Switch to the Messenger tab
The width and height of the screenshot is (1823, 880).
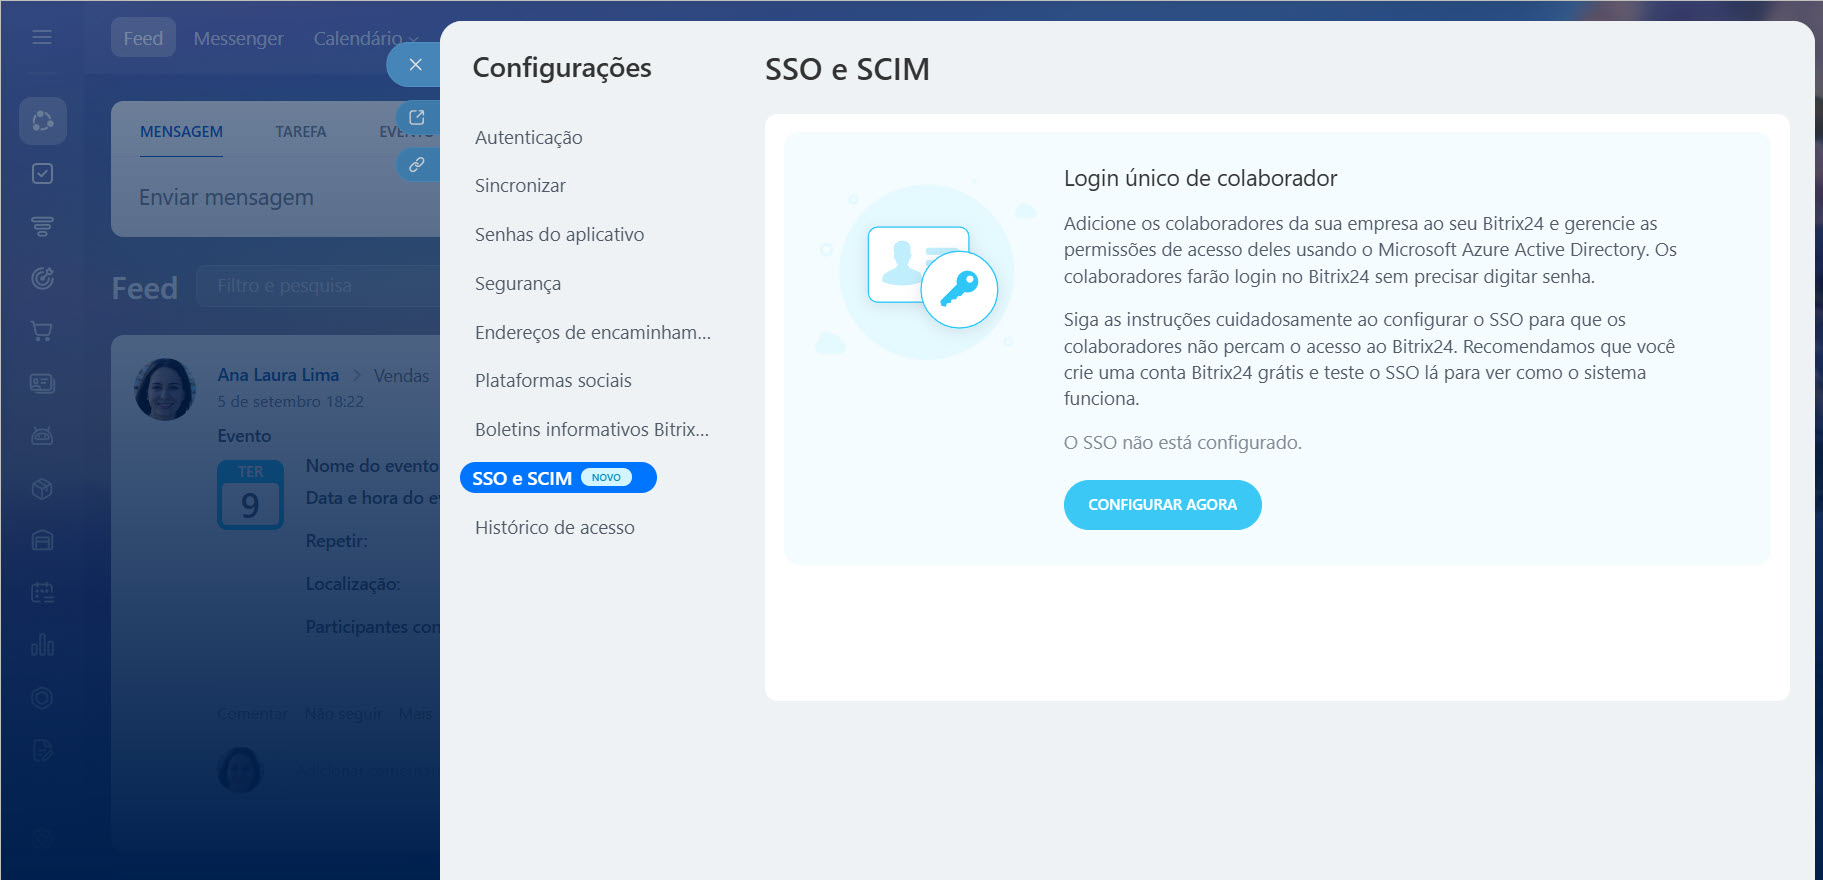(238, 38)
